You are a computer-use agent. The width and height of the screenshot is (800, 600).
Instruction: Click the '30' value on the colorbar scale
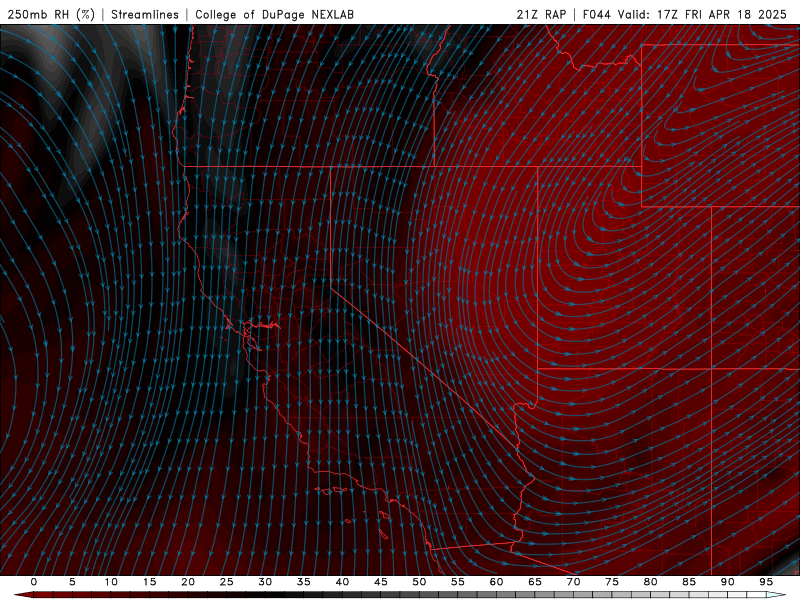point(265,582)
